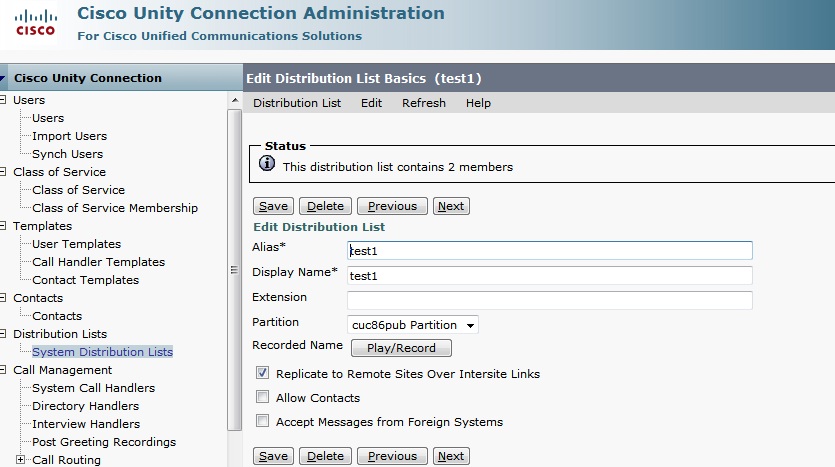This screenshot has height=467, width=835.
Task: Uncheck Replicate to Remote Sites Over Intersite Links
Action: (262, 373)
